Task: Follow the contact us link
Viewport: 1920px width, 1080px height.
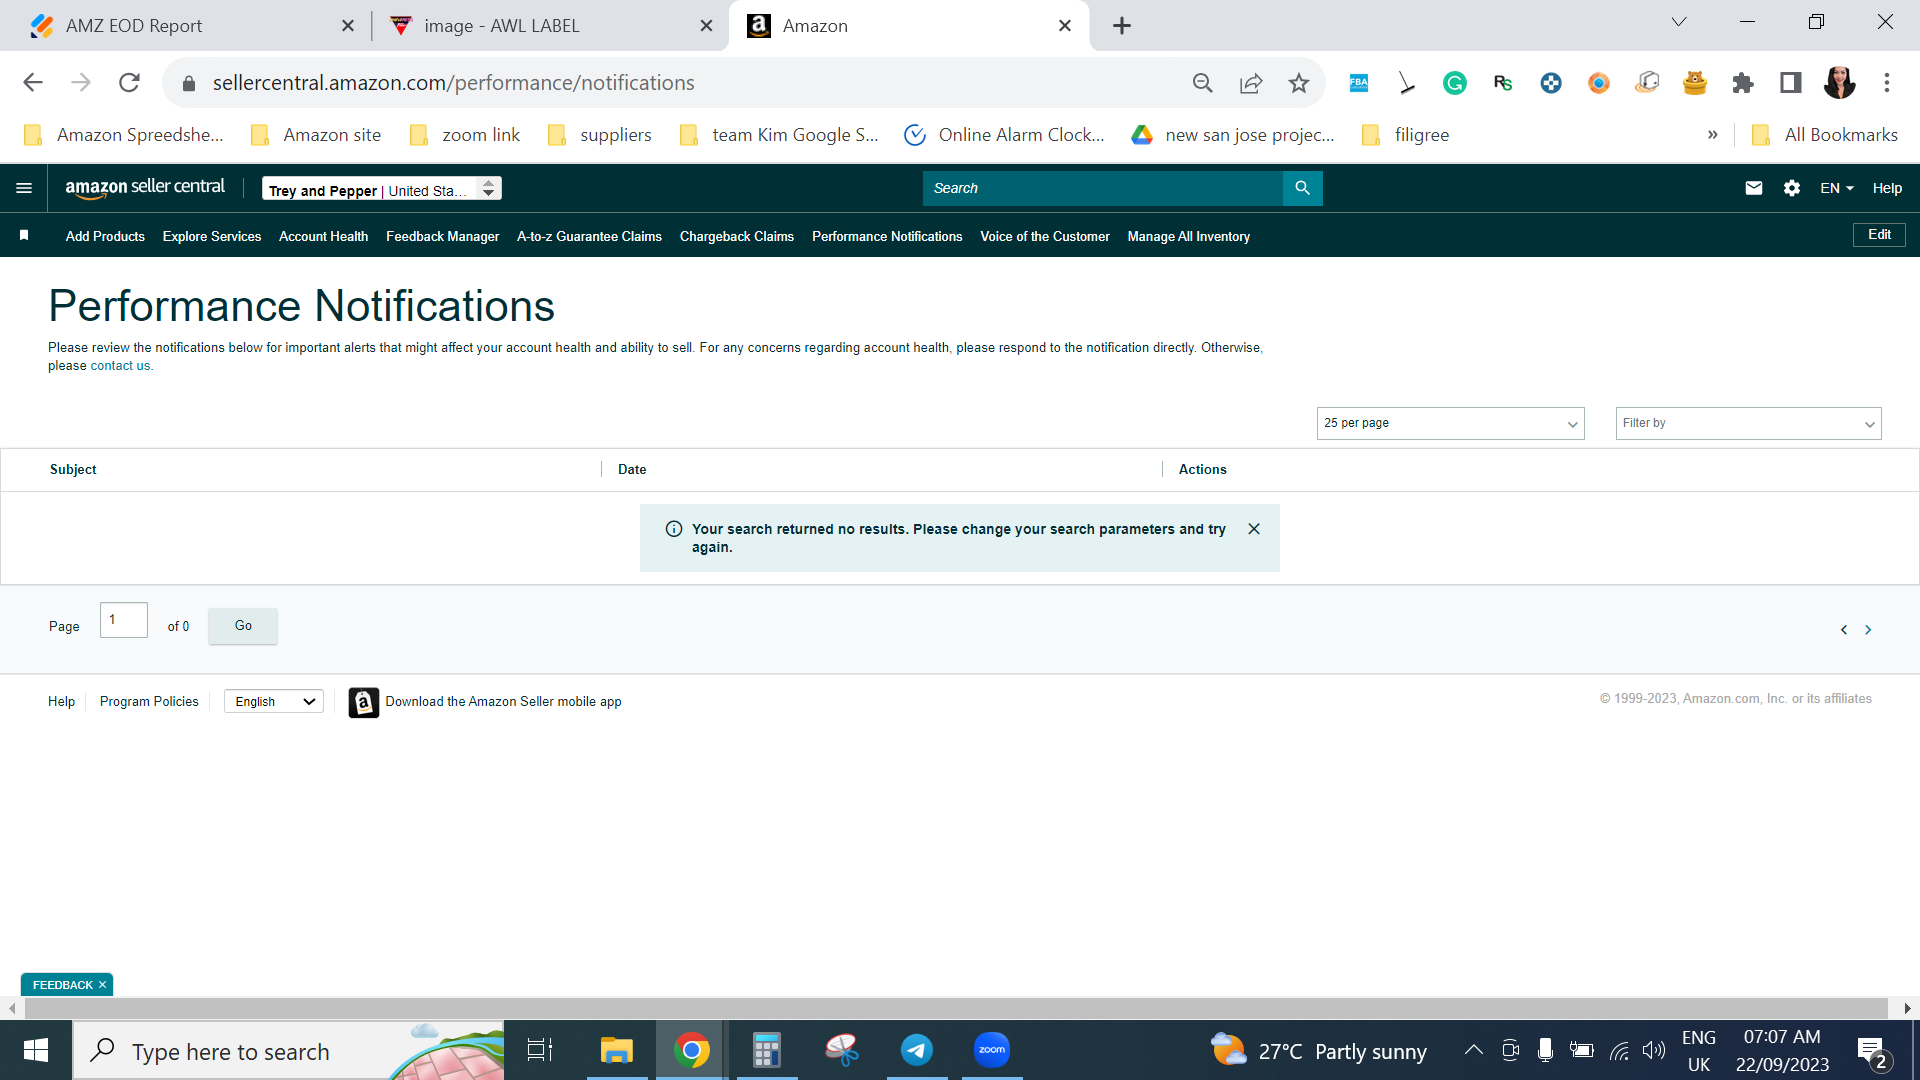Action: 120,366
